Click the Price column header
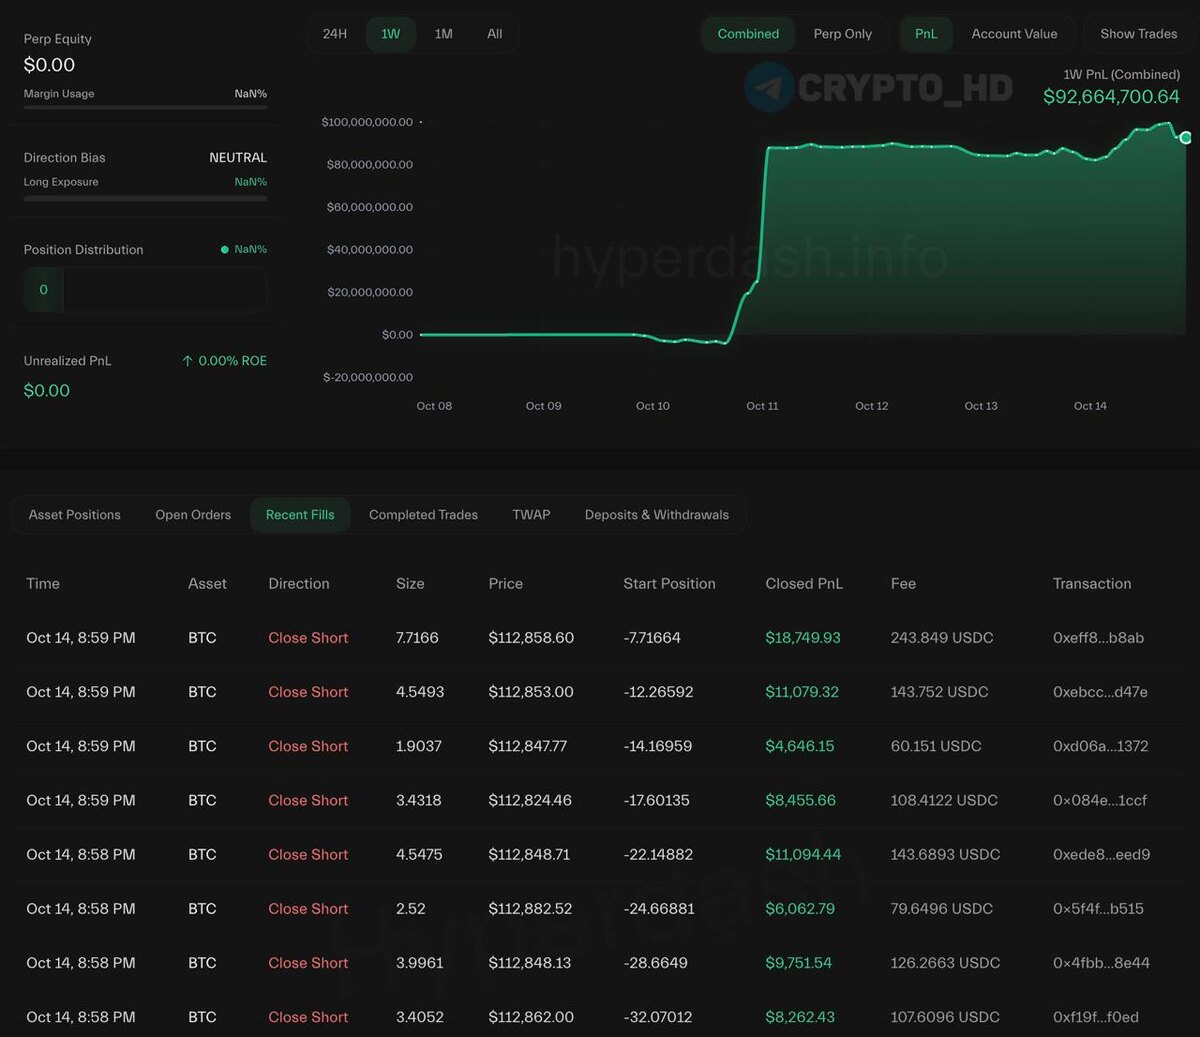The width and height of the screenshot is (1200, 1037). 506,584
